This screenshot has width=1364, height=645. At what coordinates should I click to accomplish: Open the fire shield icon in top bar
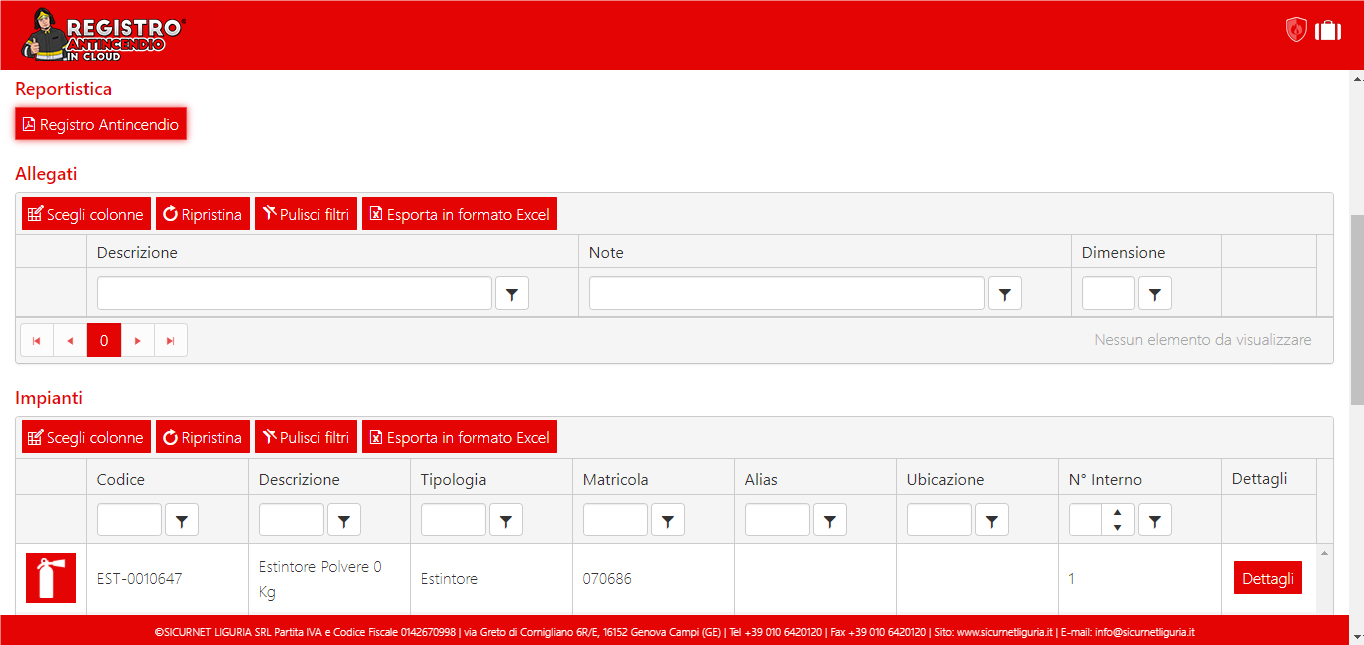(x=1295, y=30)
